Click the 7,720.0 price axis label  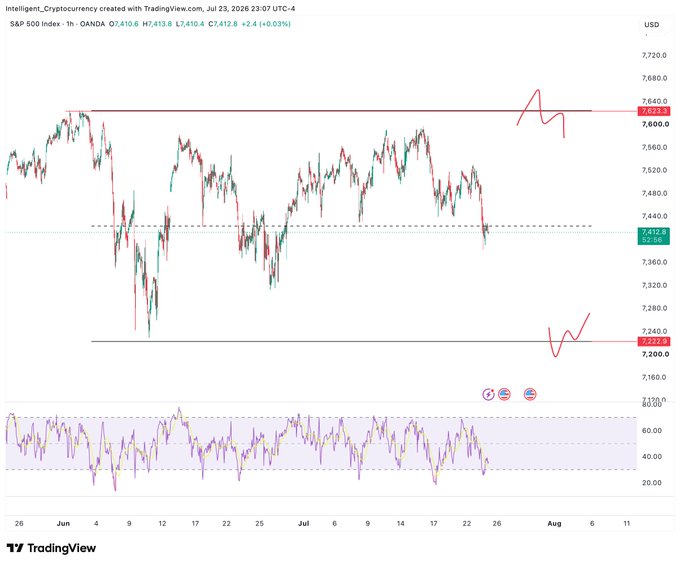[x=654, y=56]
